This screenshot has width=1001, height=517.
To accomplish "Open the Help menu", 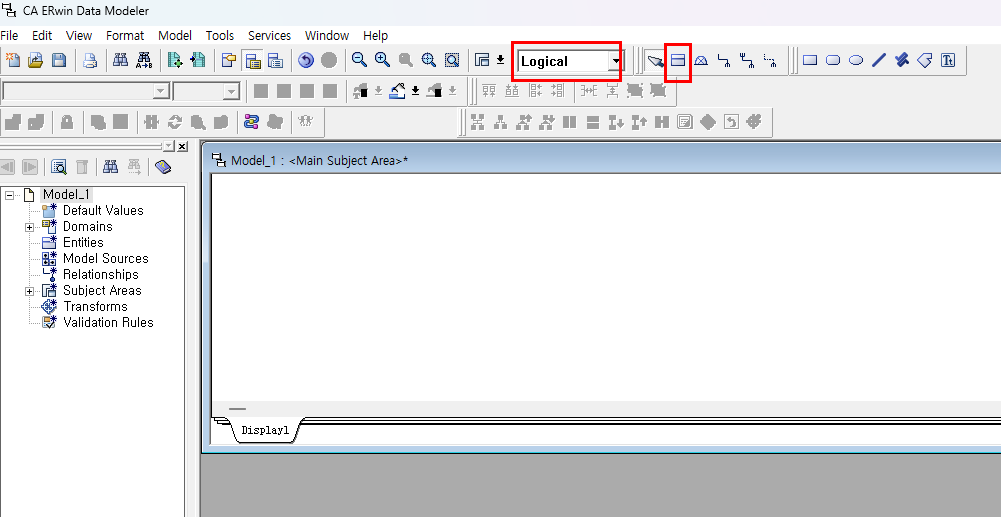I will coord(375,36).
